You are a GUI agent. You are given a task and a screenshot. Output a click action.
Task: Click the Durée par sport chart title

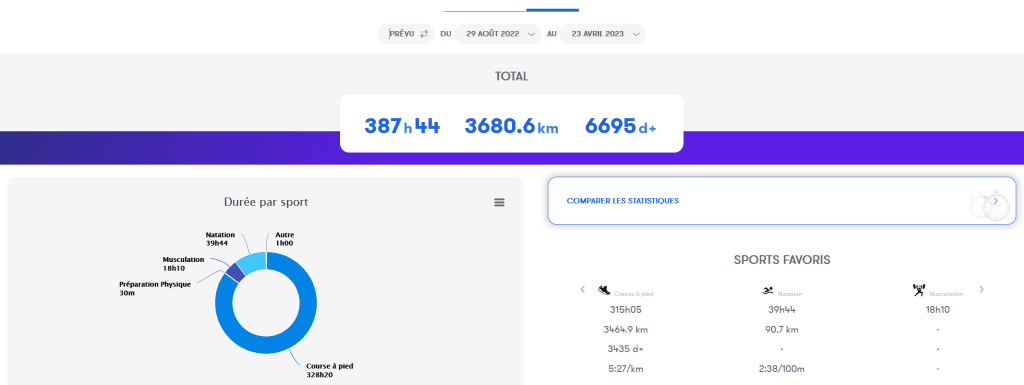pos(266,202)
